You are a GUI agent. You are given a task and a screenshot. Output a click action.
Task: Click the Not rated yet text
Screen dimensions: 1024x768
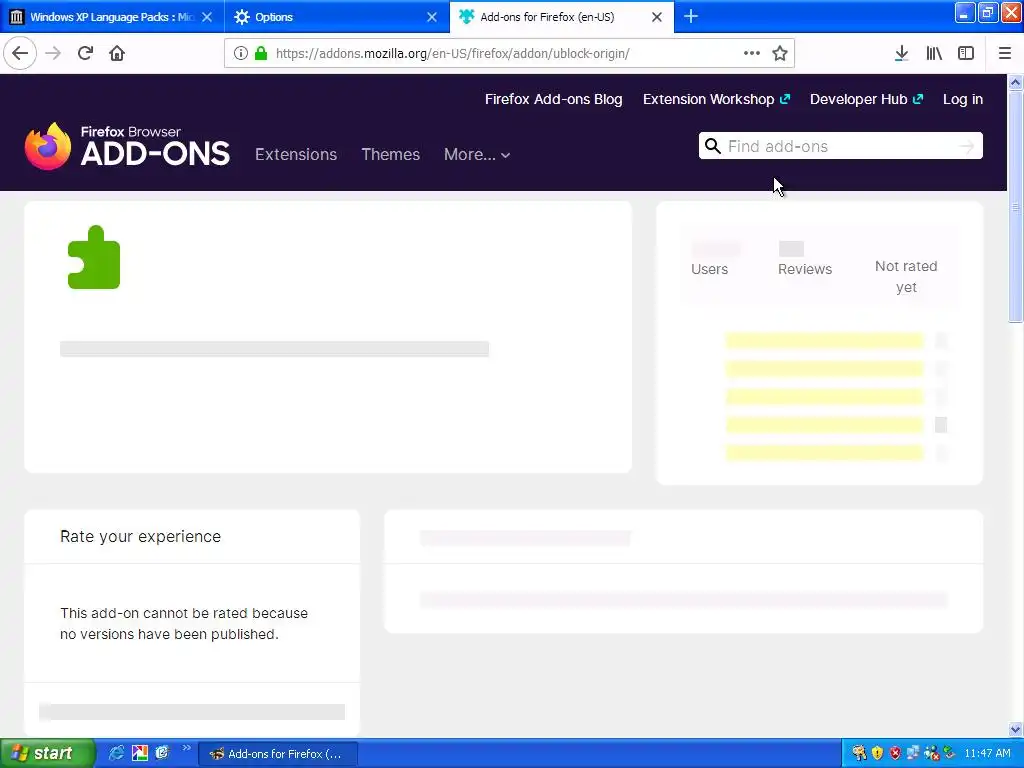point(906,277)
